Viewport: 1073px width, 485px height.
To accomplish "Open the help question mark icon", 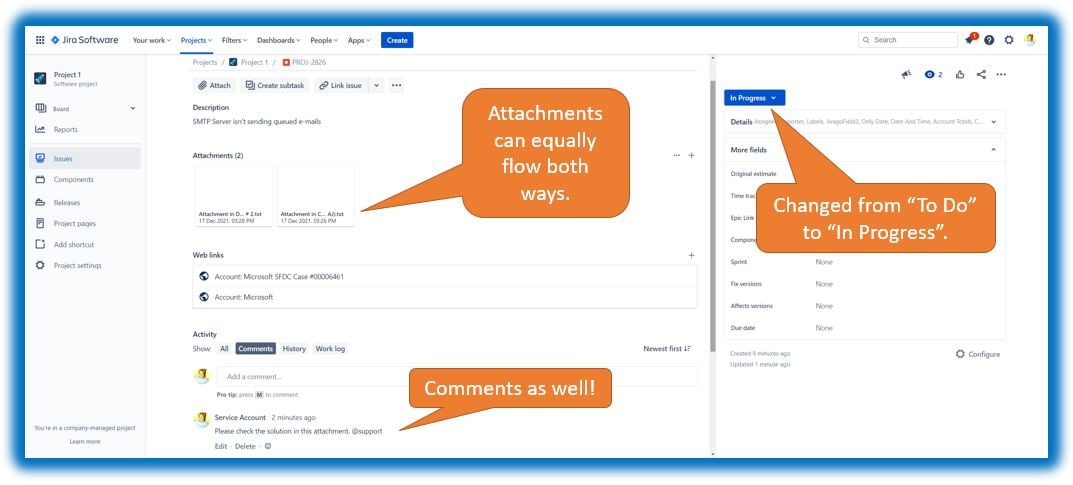I will [990, 40].
